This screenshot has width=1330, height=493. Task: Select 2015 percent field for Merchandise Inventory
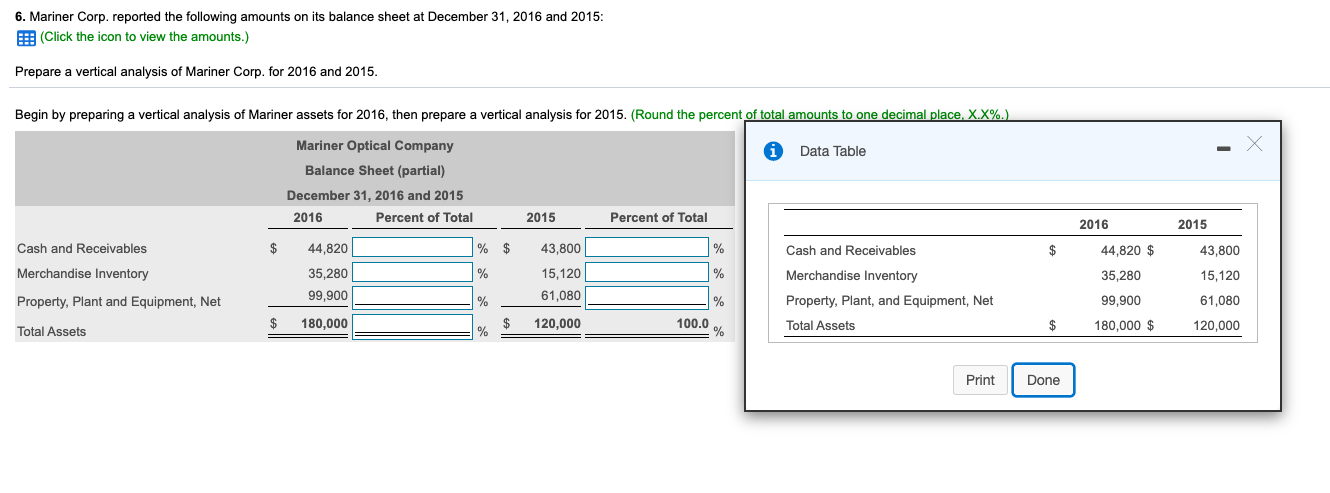tap(647, 272)
